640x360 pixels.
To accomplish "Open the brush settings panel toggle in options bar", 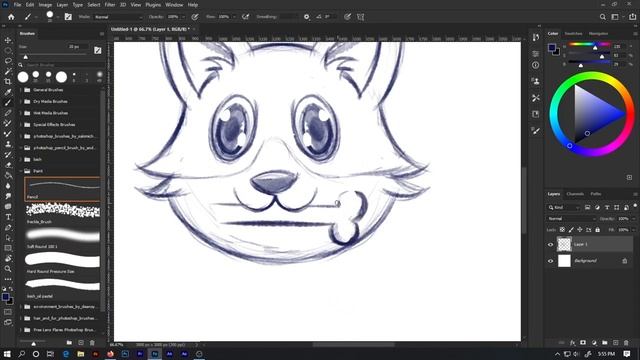I will coord(68,17).
